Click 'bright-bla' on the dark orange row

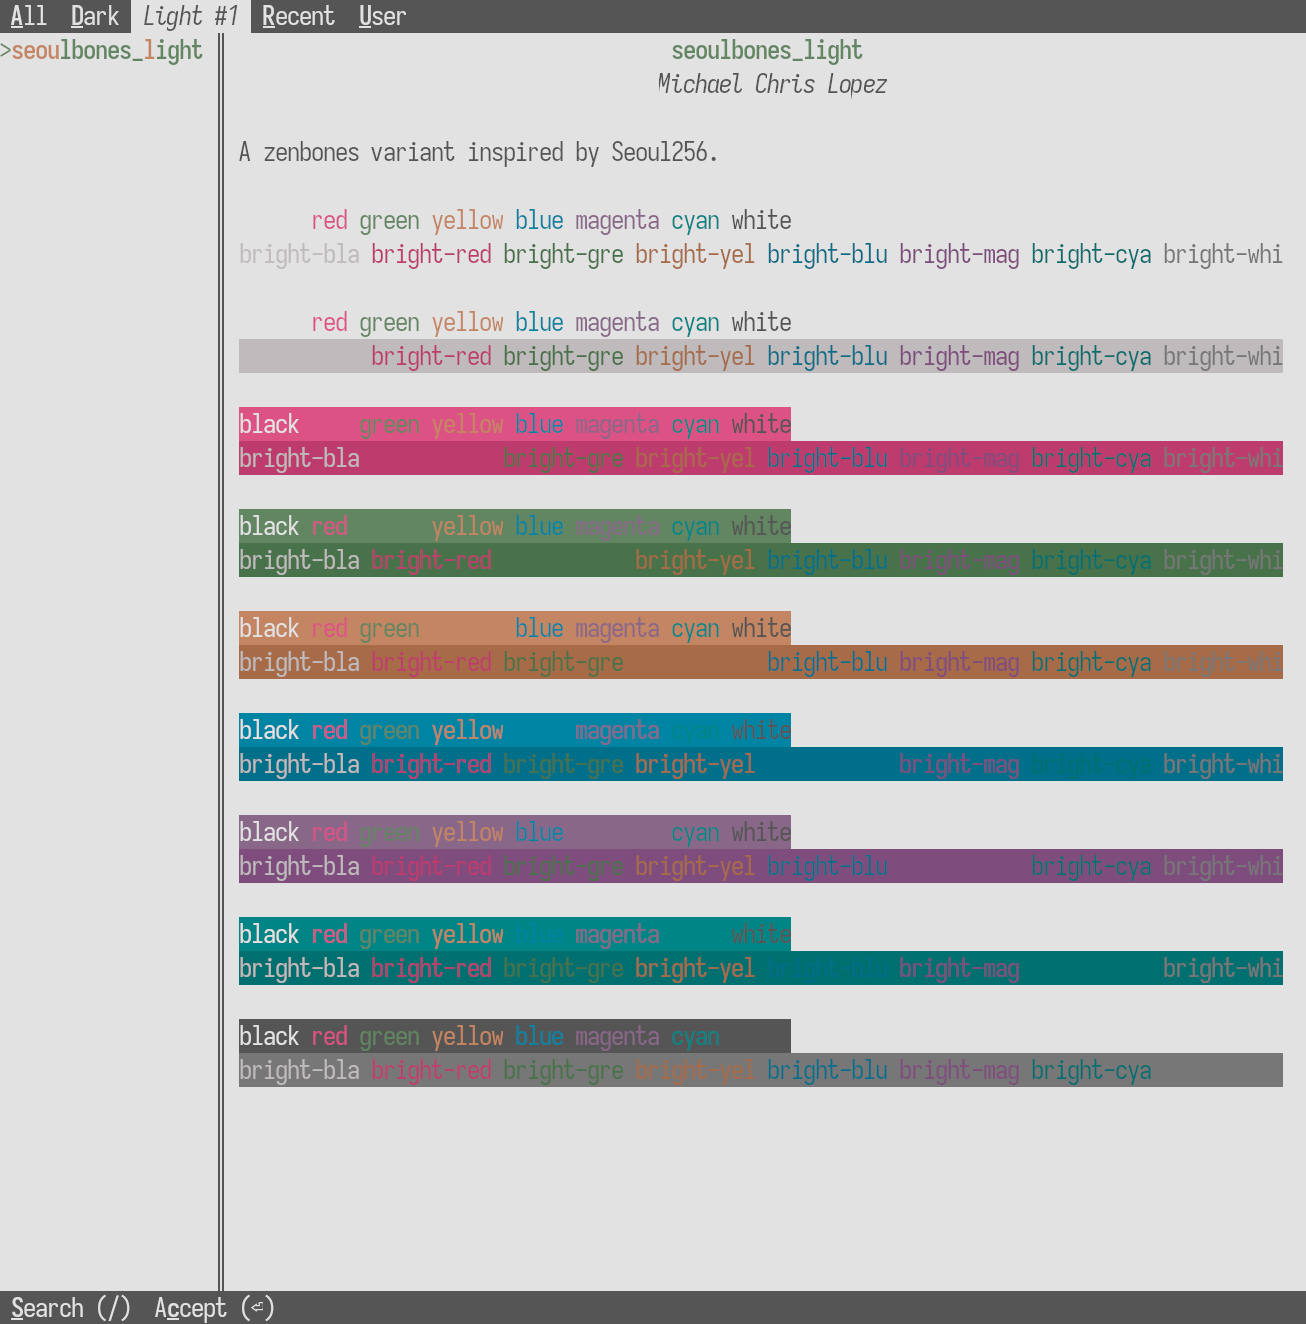(299, 662)
